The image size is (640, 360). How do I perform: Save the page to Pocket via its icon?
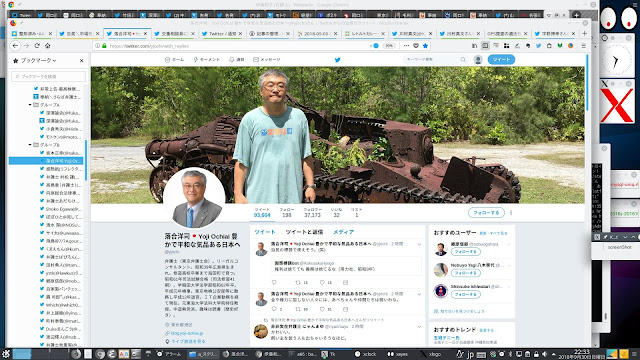pos(416,46)
